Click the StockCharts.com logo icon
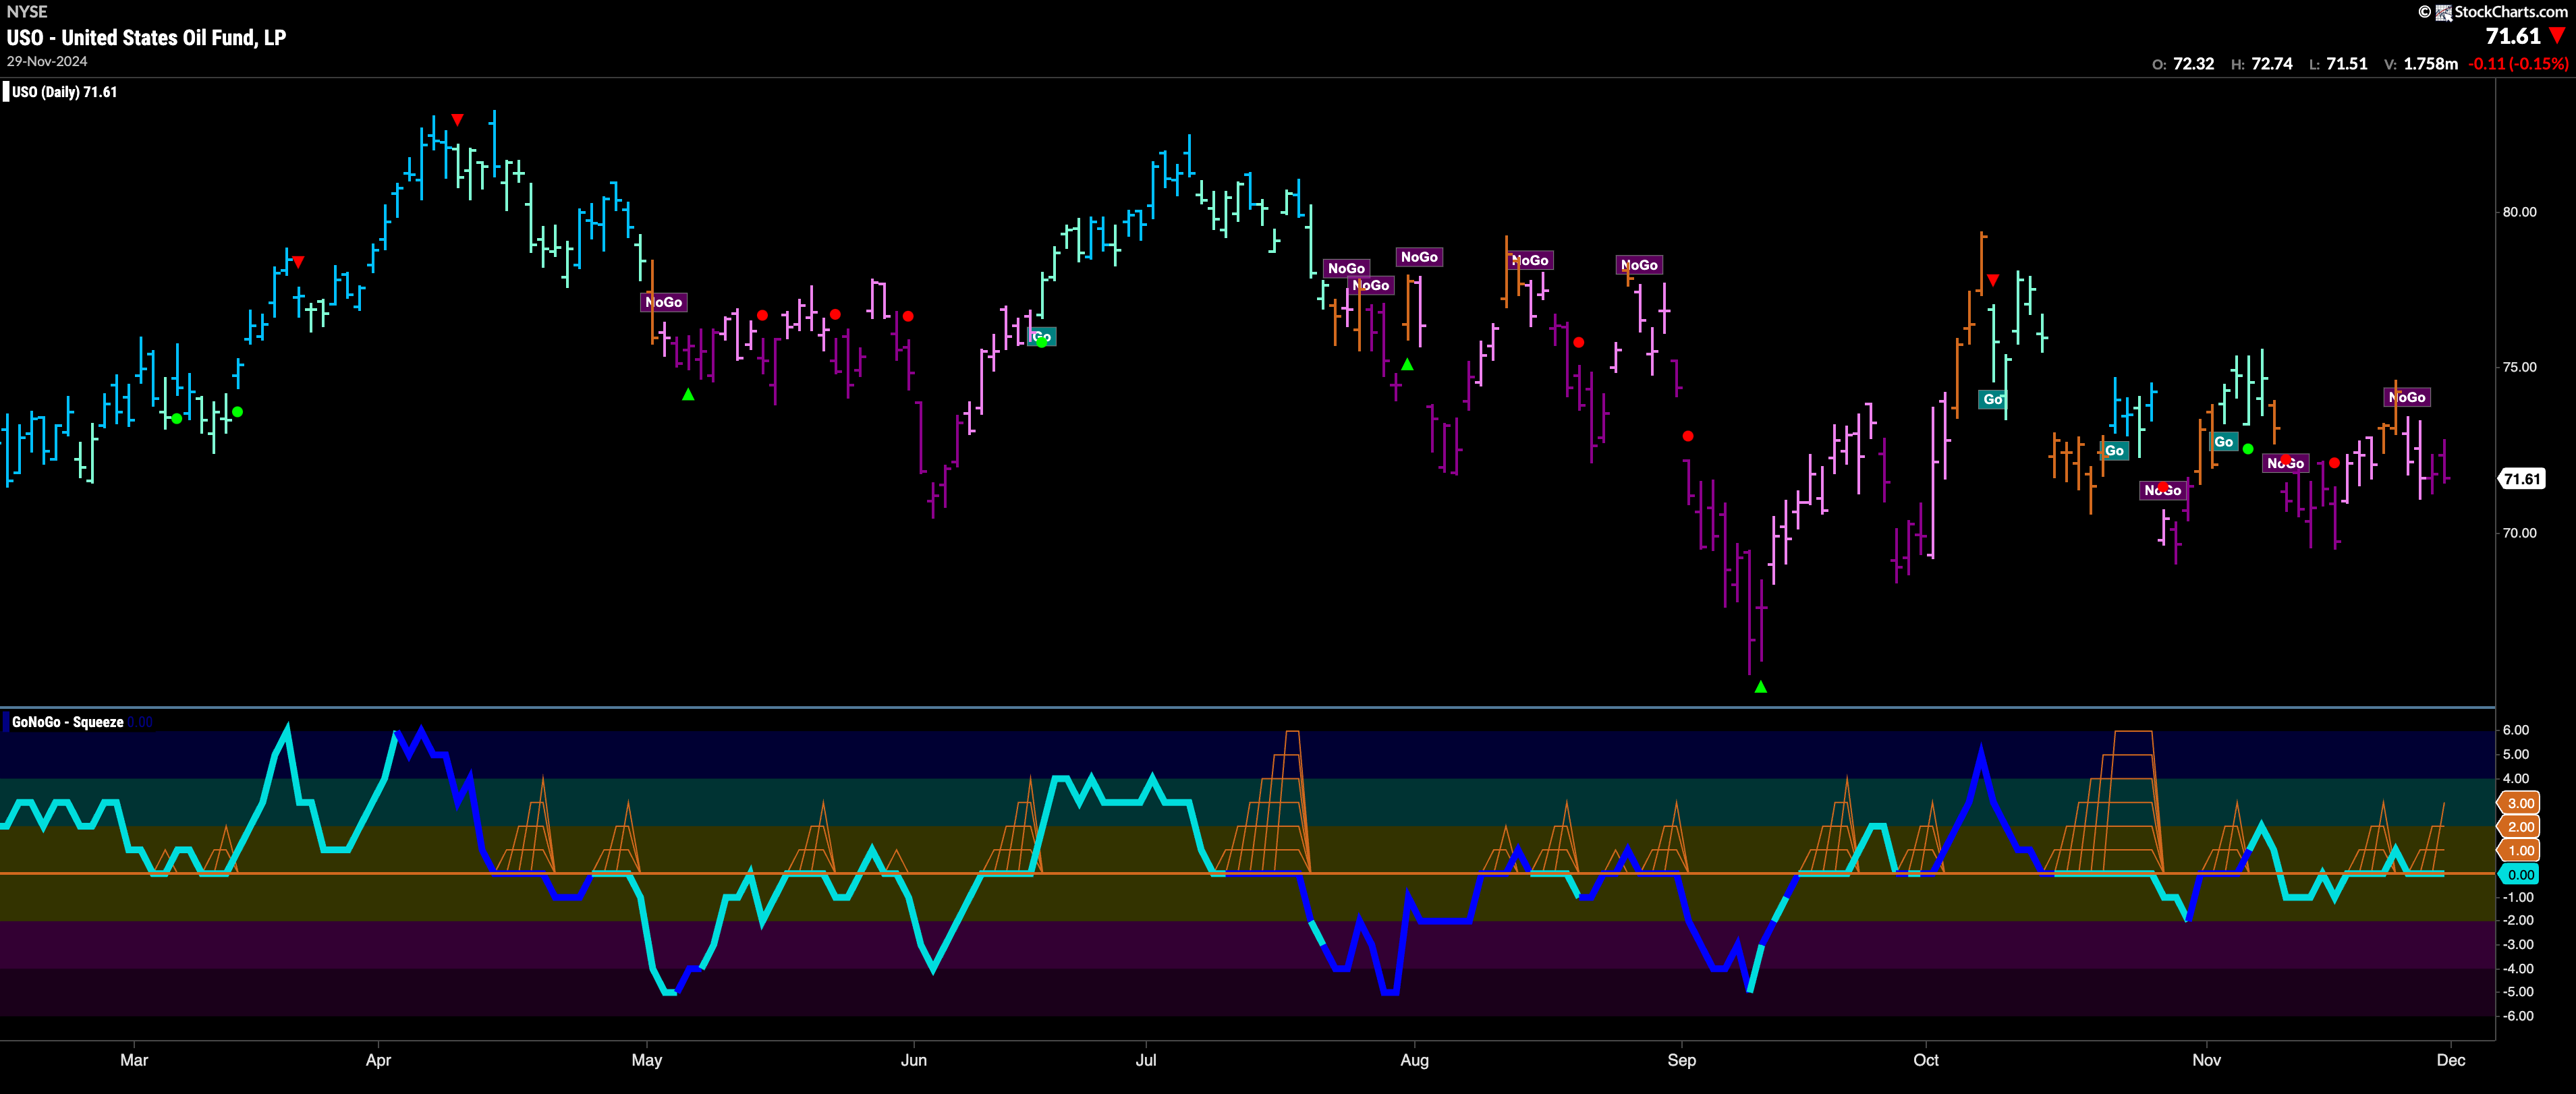This screenshot has height=1094, width=2576. (2443, 12)
